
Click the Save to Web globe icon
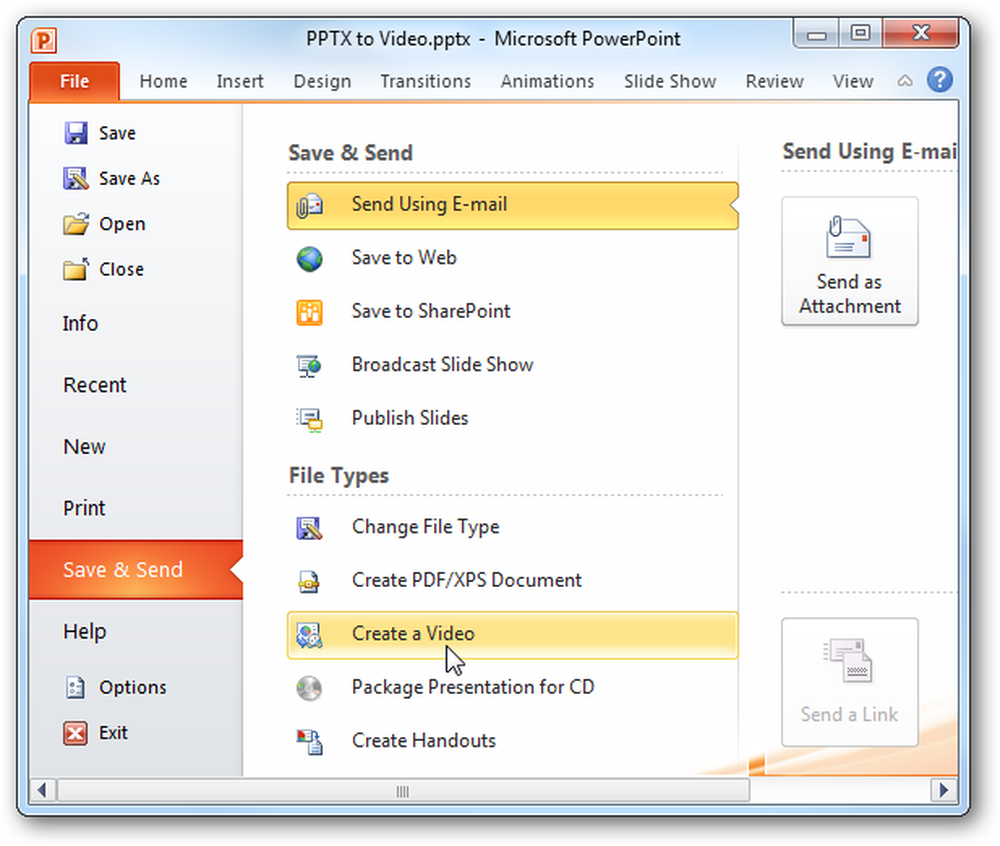(x=309, y=259)
